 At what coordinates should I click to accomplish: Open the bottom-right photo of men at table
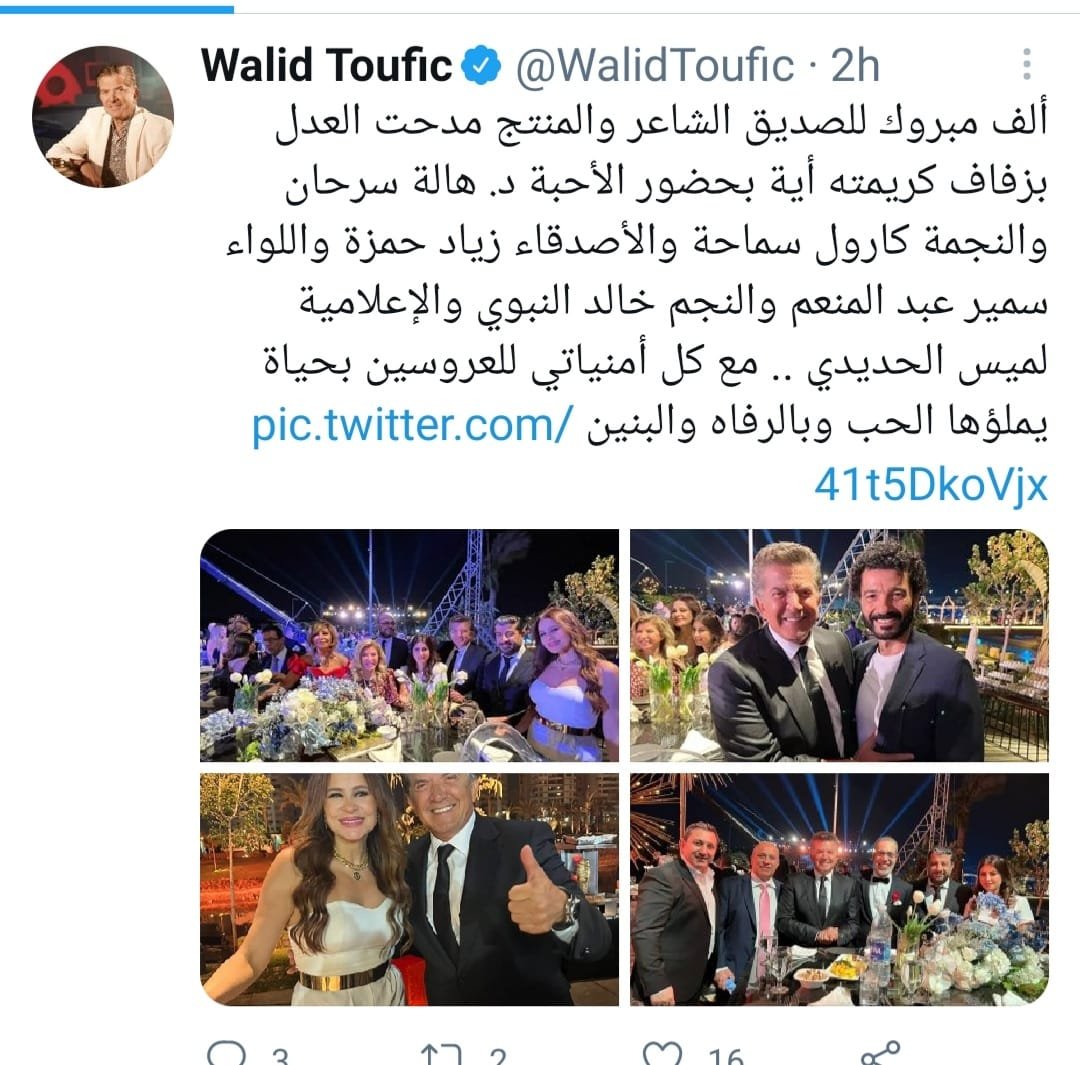(840, 889)
